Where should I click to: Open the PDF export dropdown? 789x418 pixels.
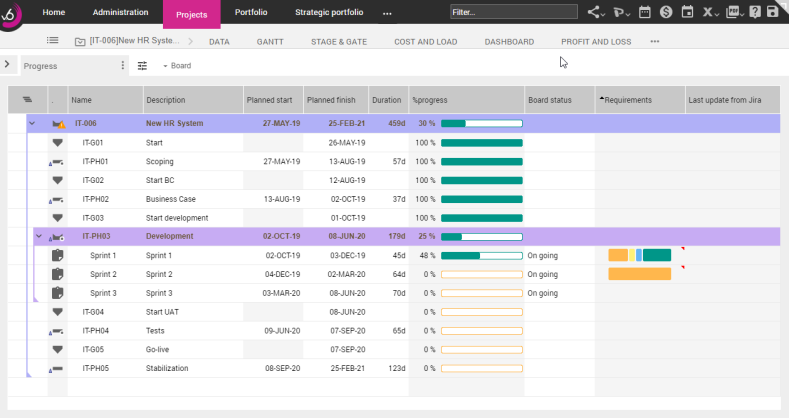pos(735,12)
